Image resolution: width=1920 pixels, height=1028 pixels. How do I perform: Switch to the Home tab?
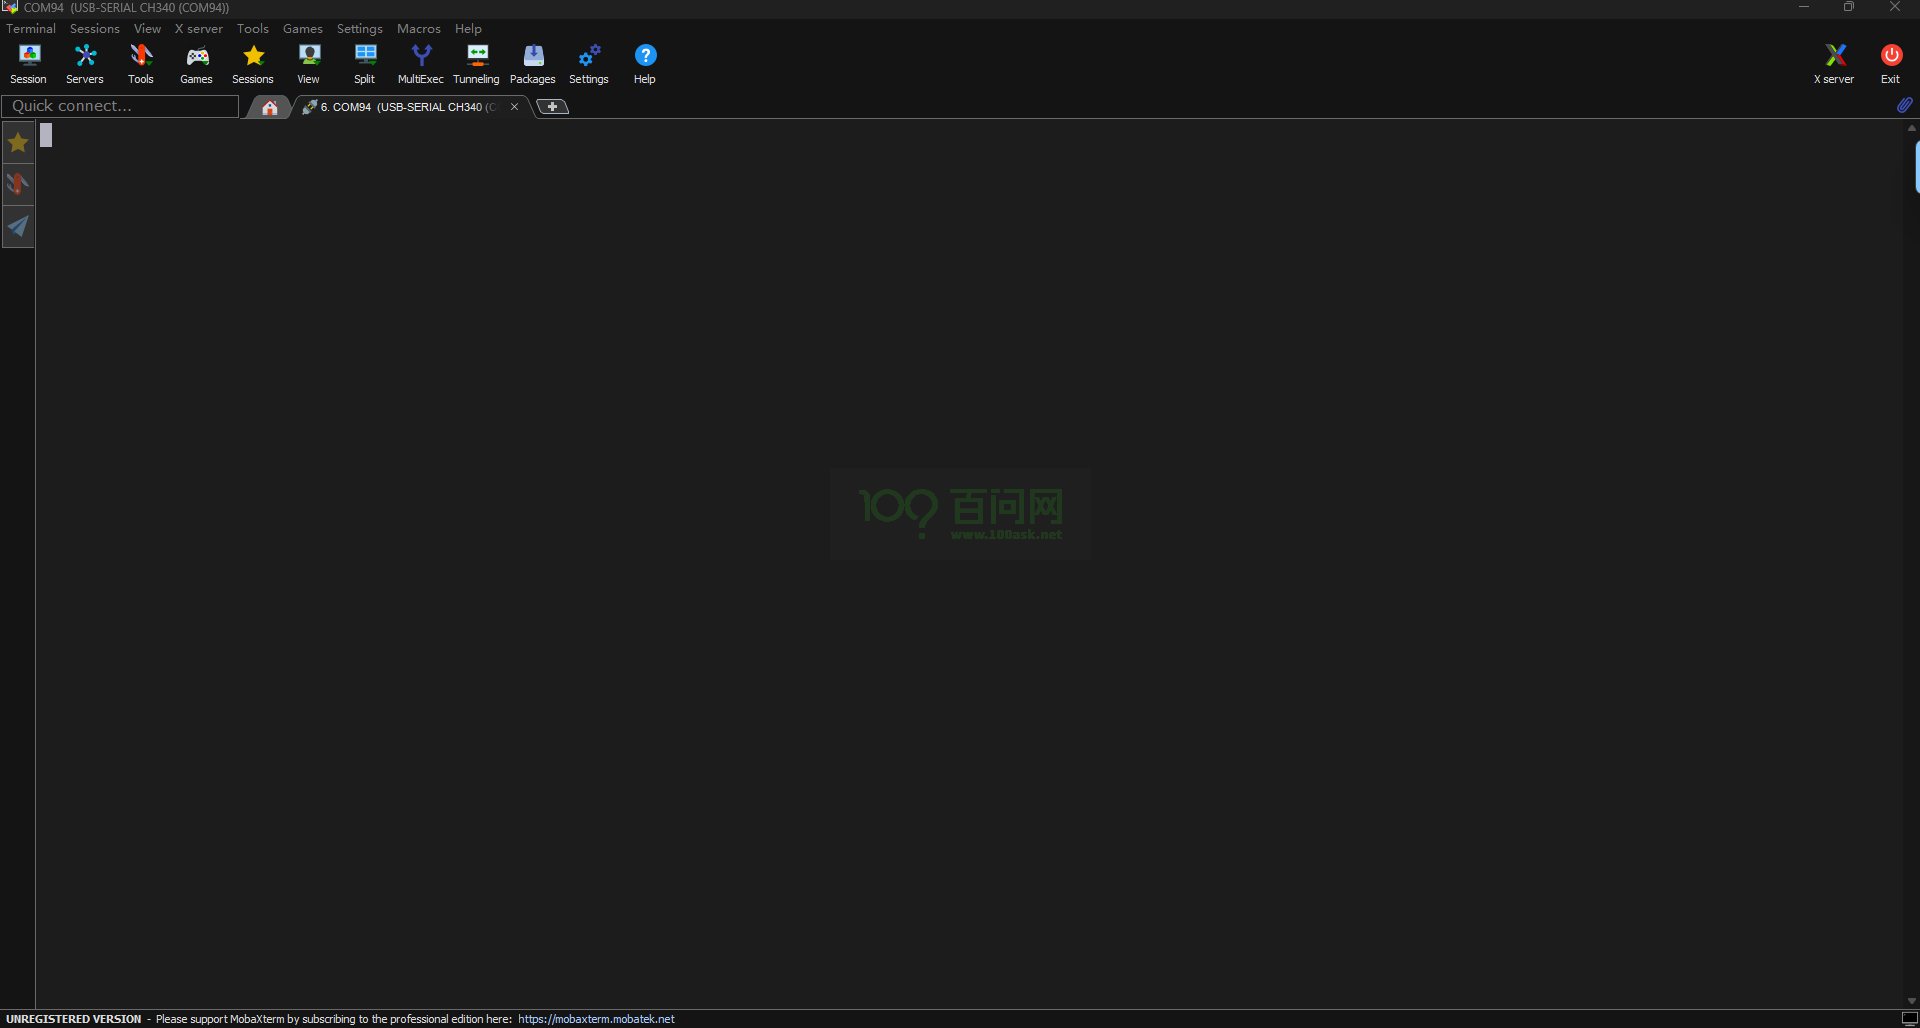269,107
